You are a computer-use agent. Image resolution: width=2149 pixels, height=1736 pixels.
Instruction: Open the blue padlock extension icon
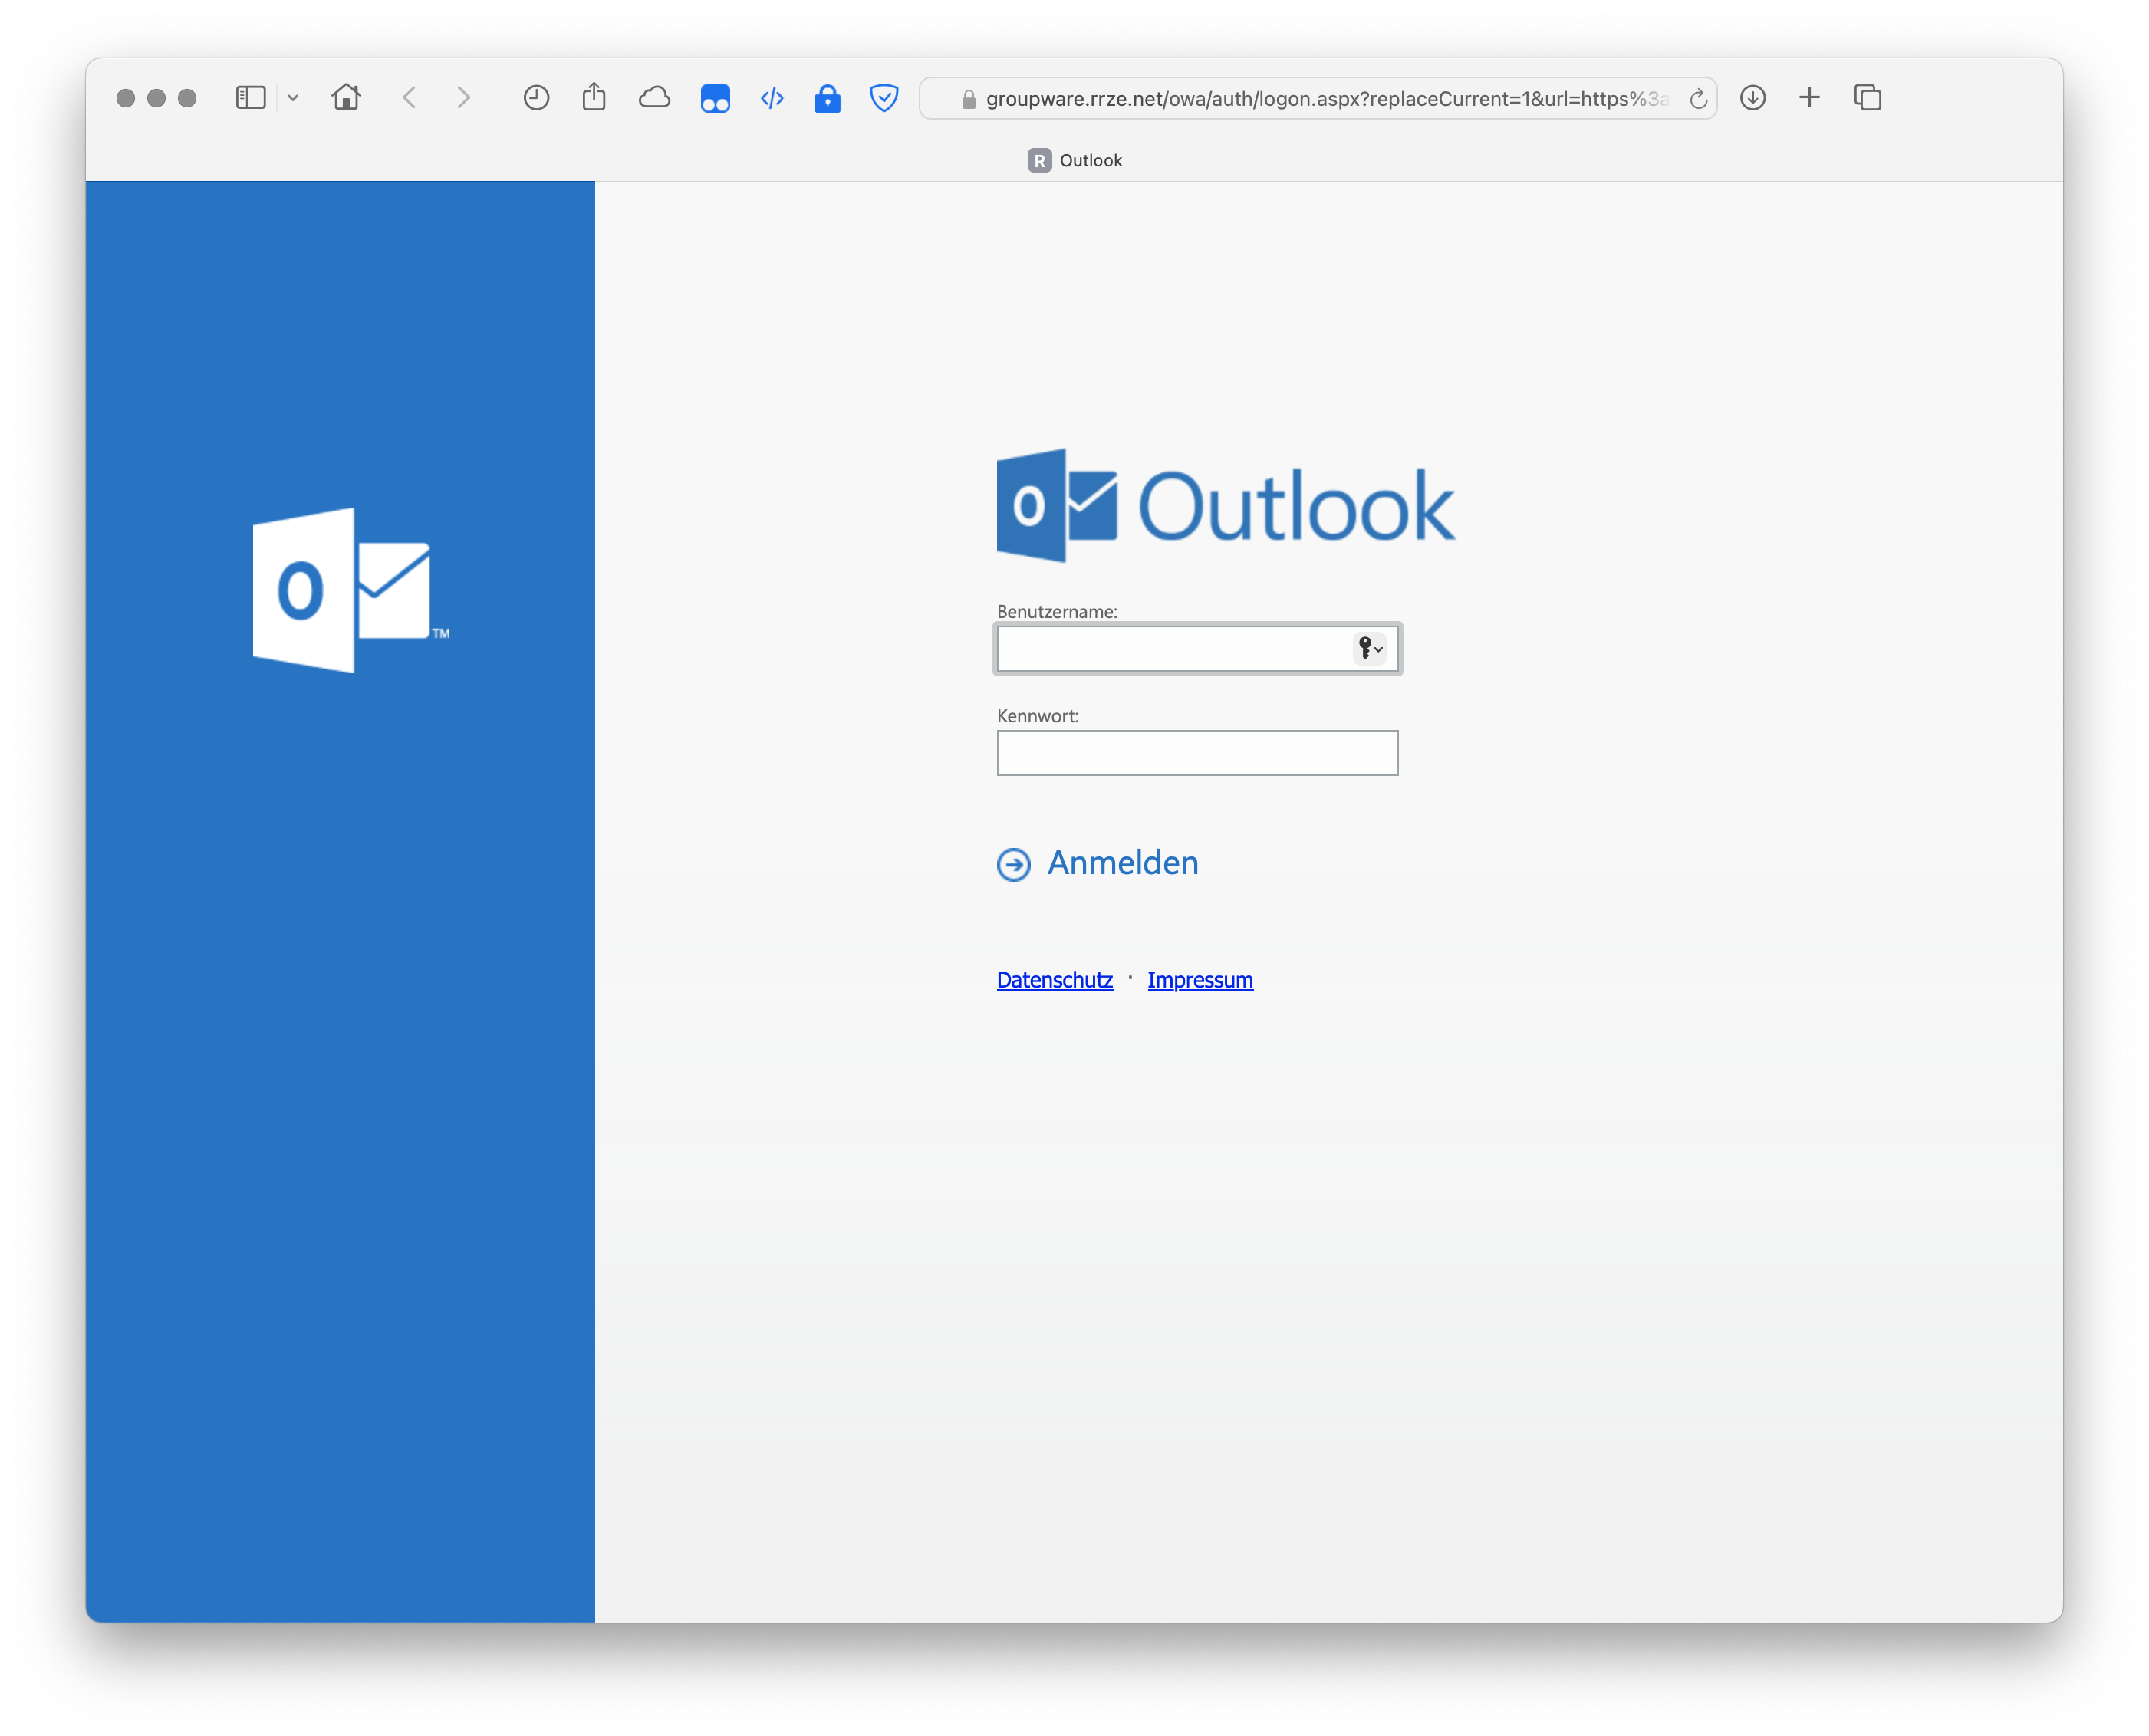tap(827, 98)
